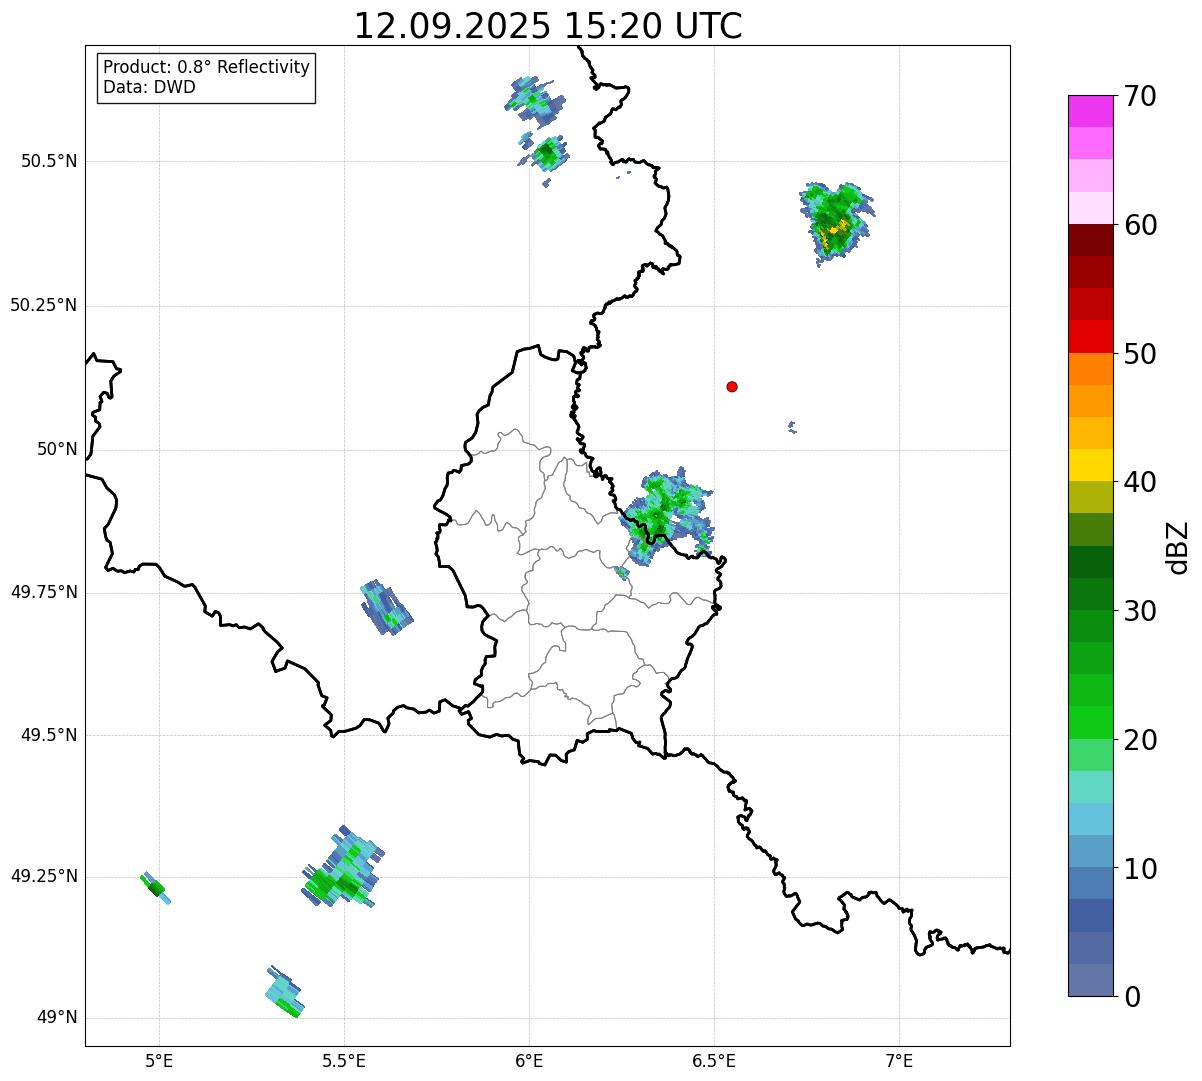Click the orange colorbar segment below 50
This screenshot has height=1081, width=1202.
click(x=1091, y=369)
